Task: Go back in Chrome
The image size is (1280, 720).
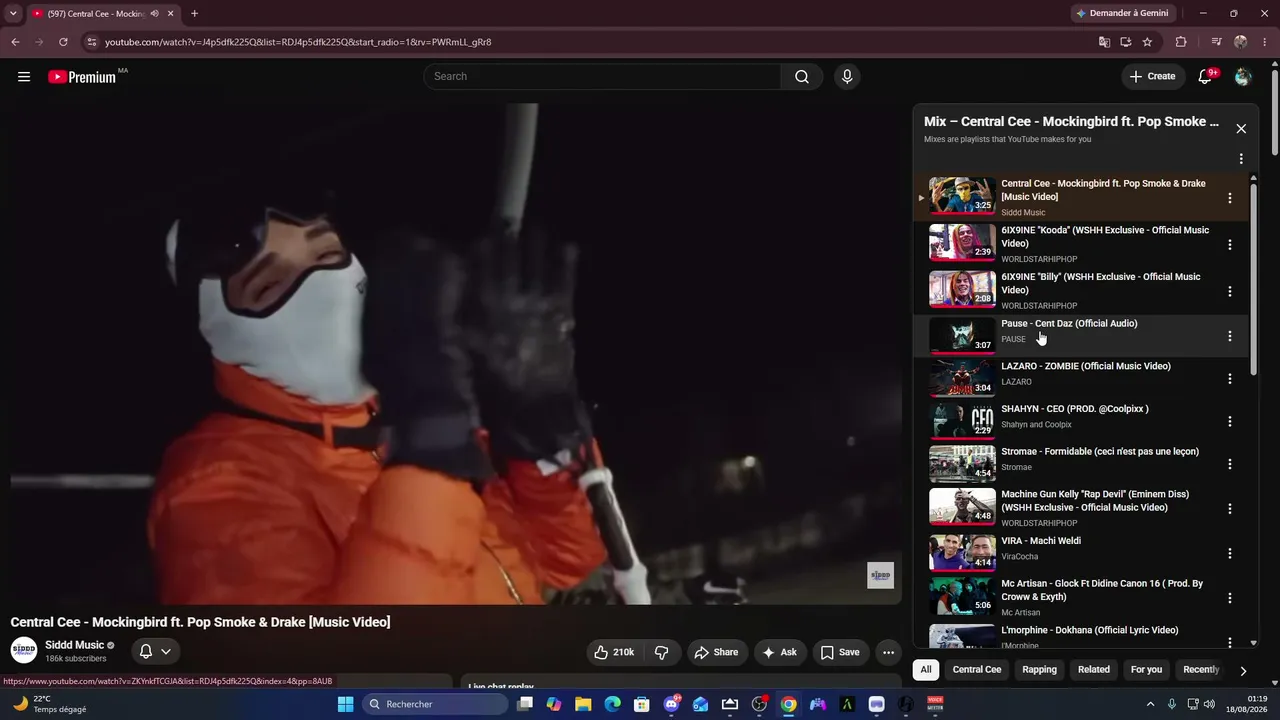Action: (15, 42)
